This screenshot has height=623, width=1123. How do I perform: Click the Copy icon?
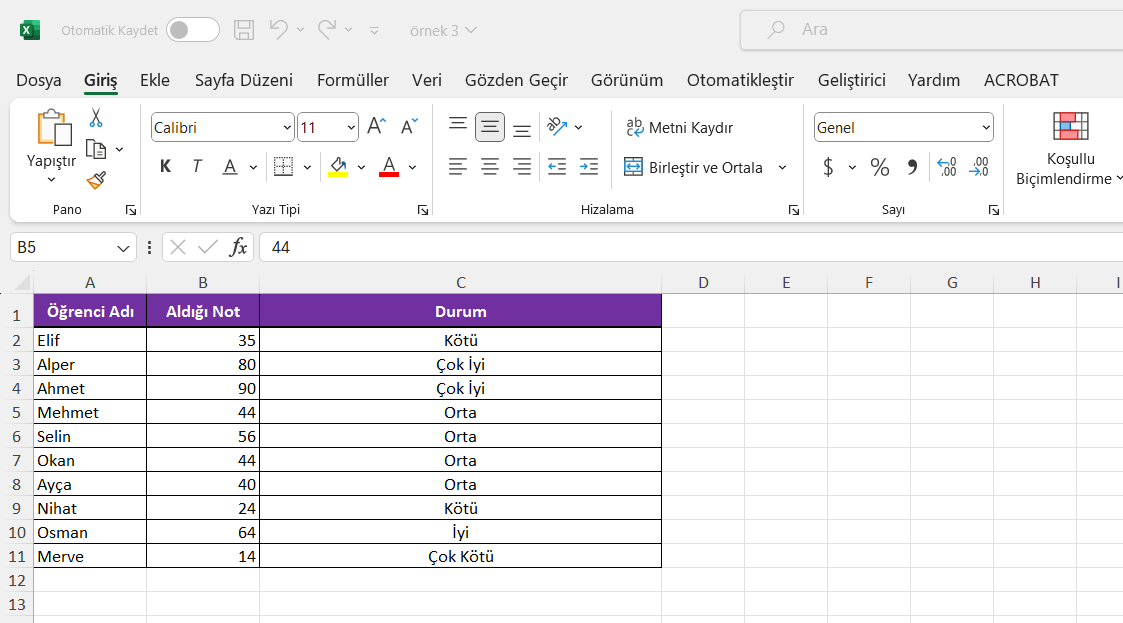[x=96, y=149]
